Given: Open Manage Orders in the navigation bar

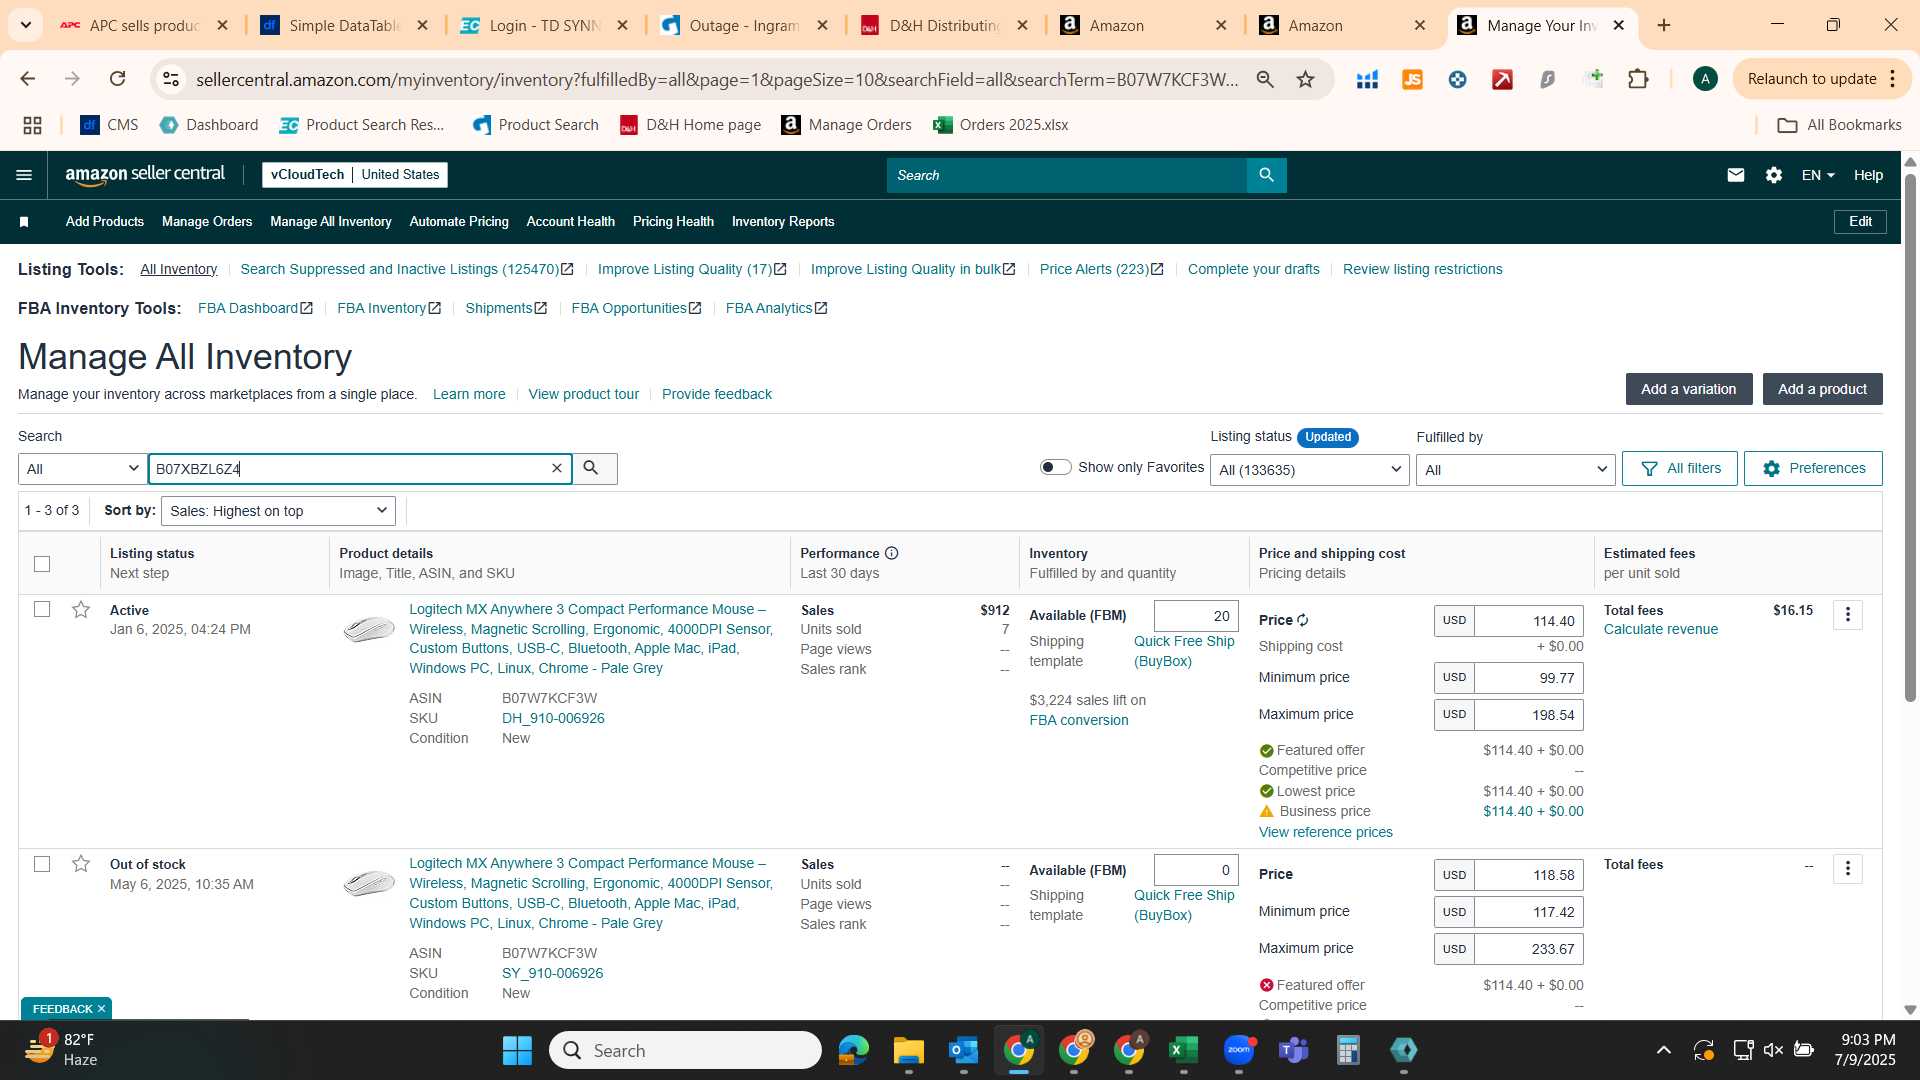Looking at the screenshot, I should 207,222.
